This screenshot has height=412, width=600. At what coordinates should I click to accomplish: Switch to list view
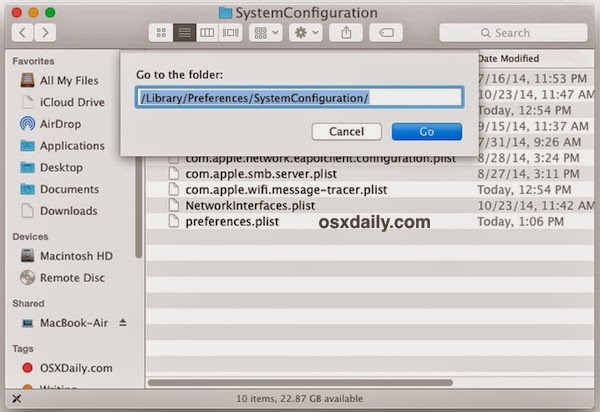184,33
